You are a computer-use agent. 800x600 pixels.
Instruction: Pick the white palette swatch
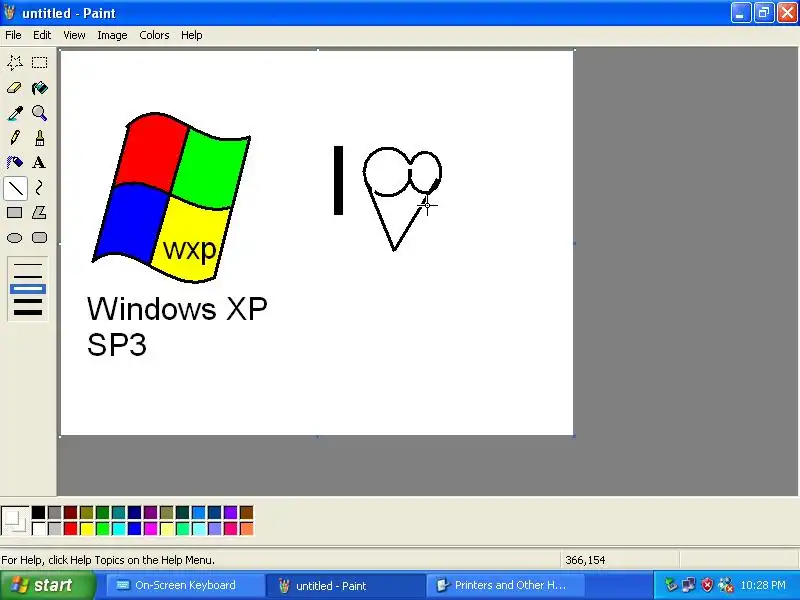point(39,529)
